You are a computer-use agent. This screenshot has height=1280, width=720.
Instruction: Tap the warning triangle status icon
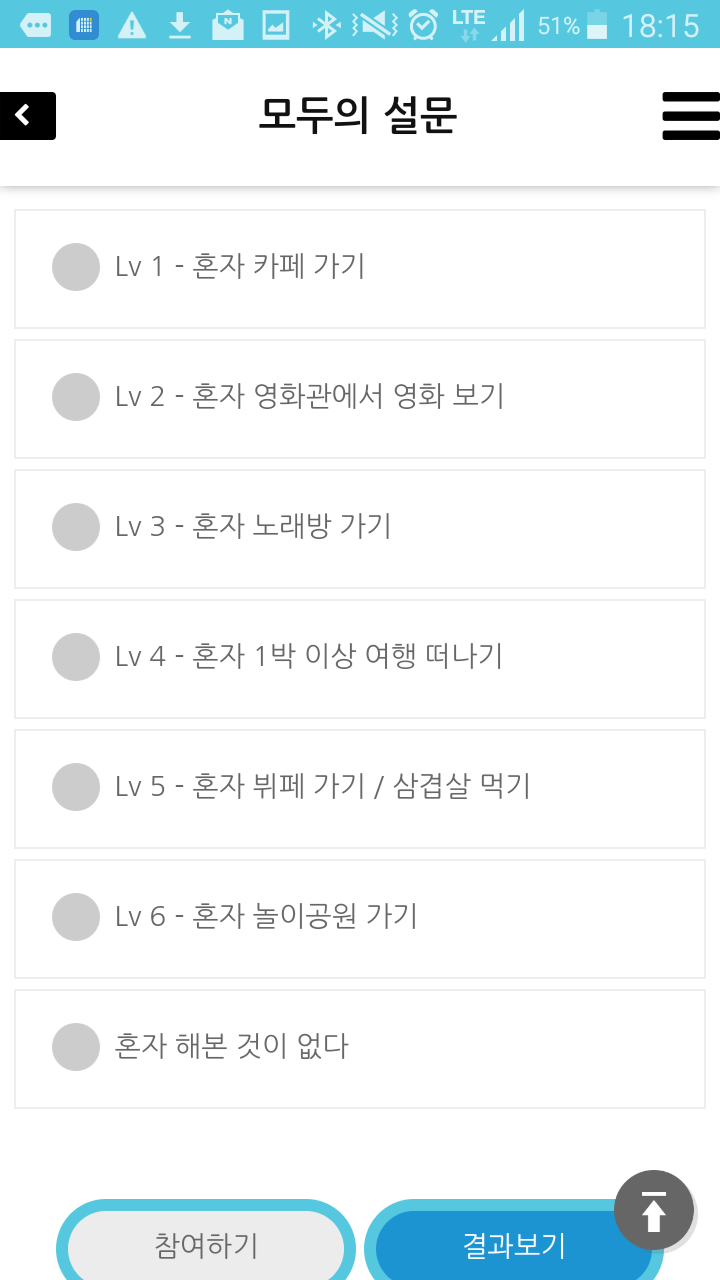pos(132,25)
